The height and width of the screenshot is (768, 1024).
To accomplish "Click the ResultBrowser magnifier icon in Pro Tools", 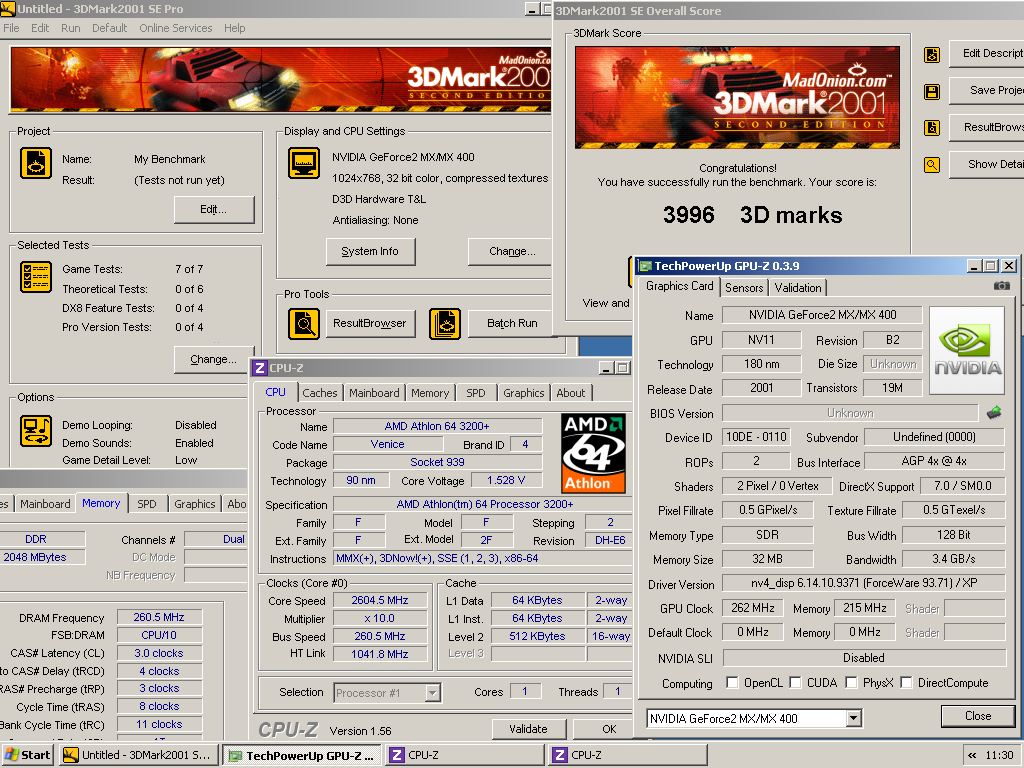I will [304, 324].
